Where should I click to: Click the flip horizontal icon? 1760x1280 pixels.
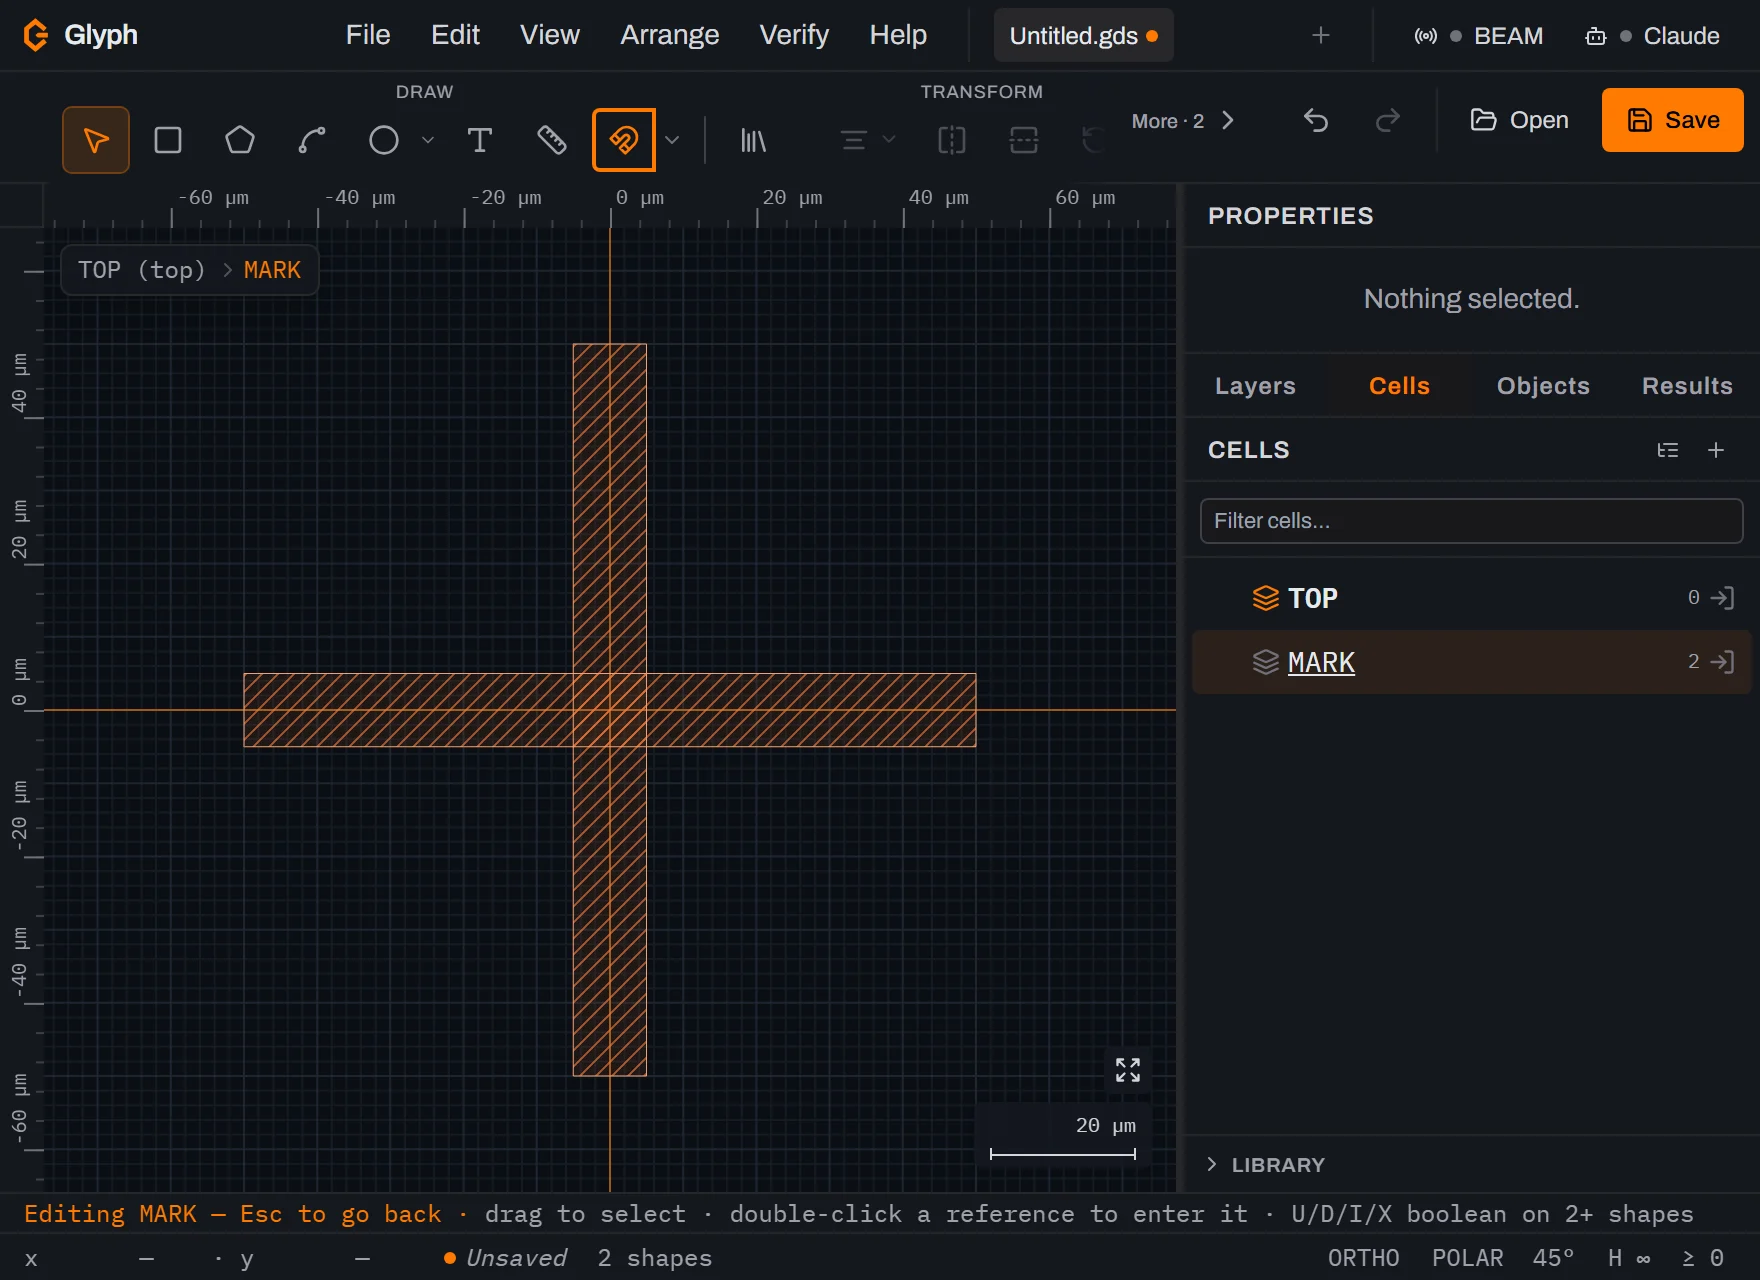pyautogui.click(x=952, y=140)
